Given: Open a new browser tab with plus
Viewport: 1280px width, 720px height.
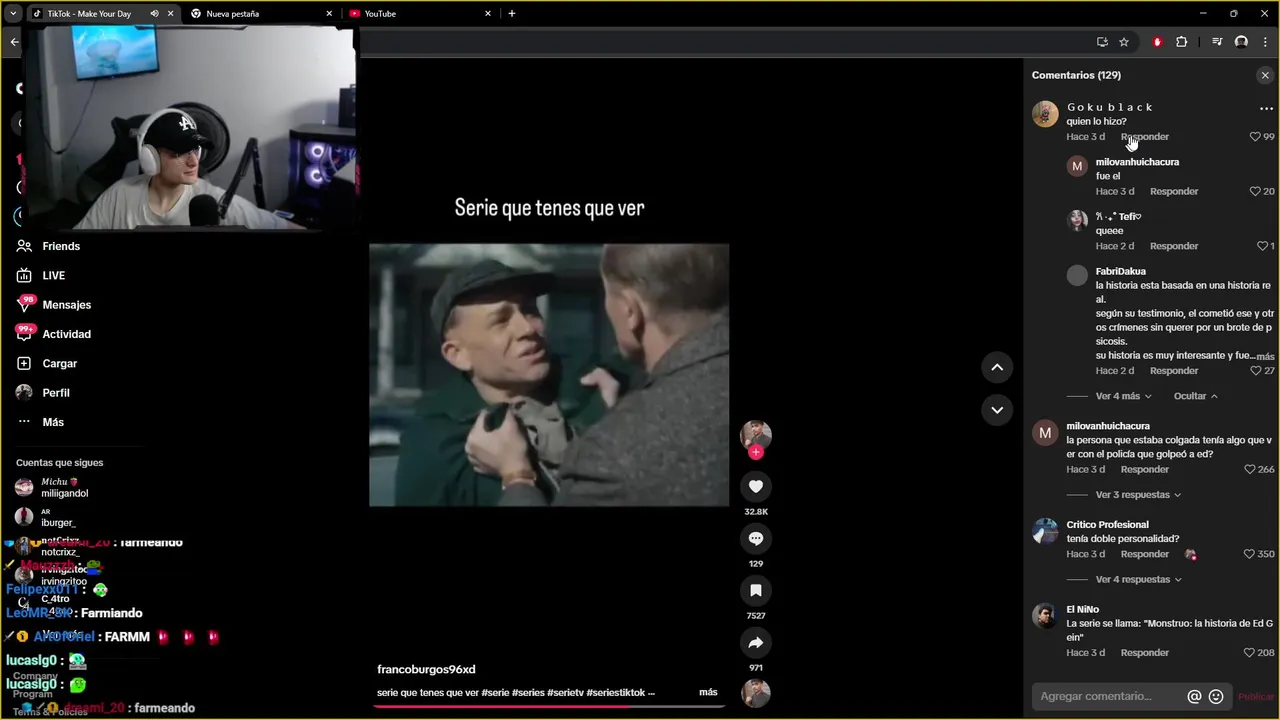Looking at the screenshot, I should click(512, 14).
